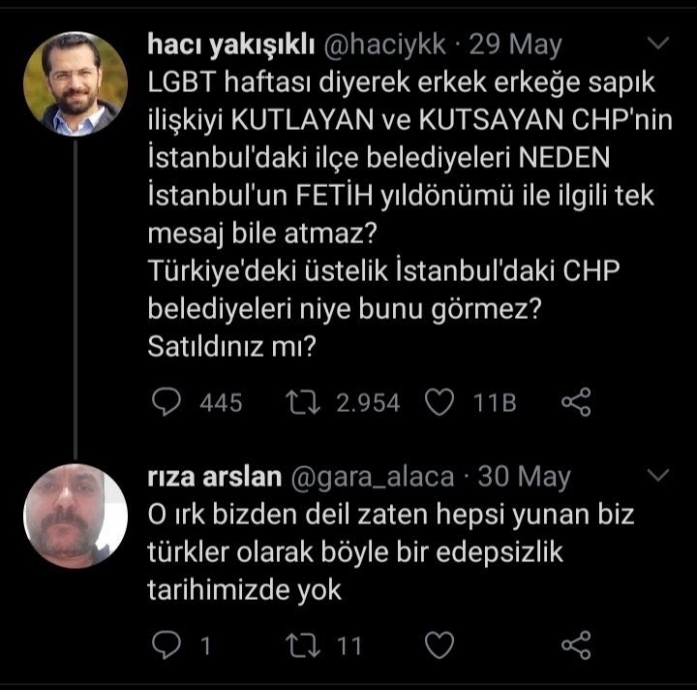This screenshot has width=697, height=690.
Task: Click the display name hacı yakışıklı
Action: click(232, 45)
